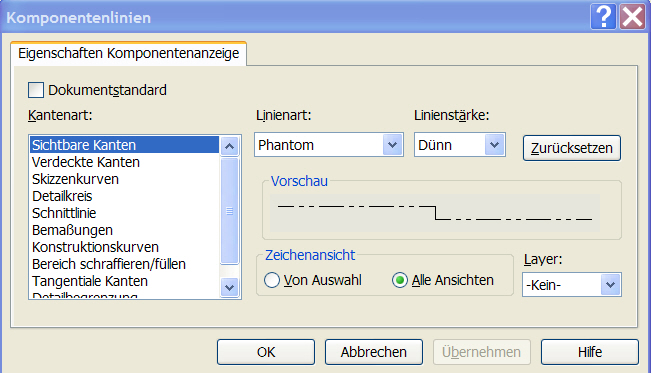Click the Hilfe button

(x=590, y=352)
